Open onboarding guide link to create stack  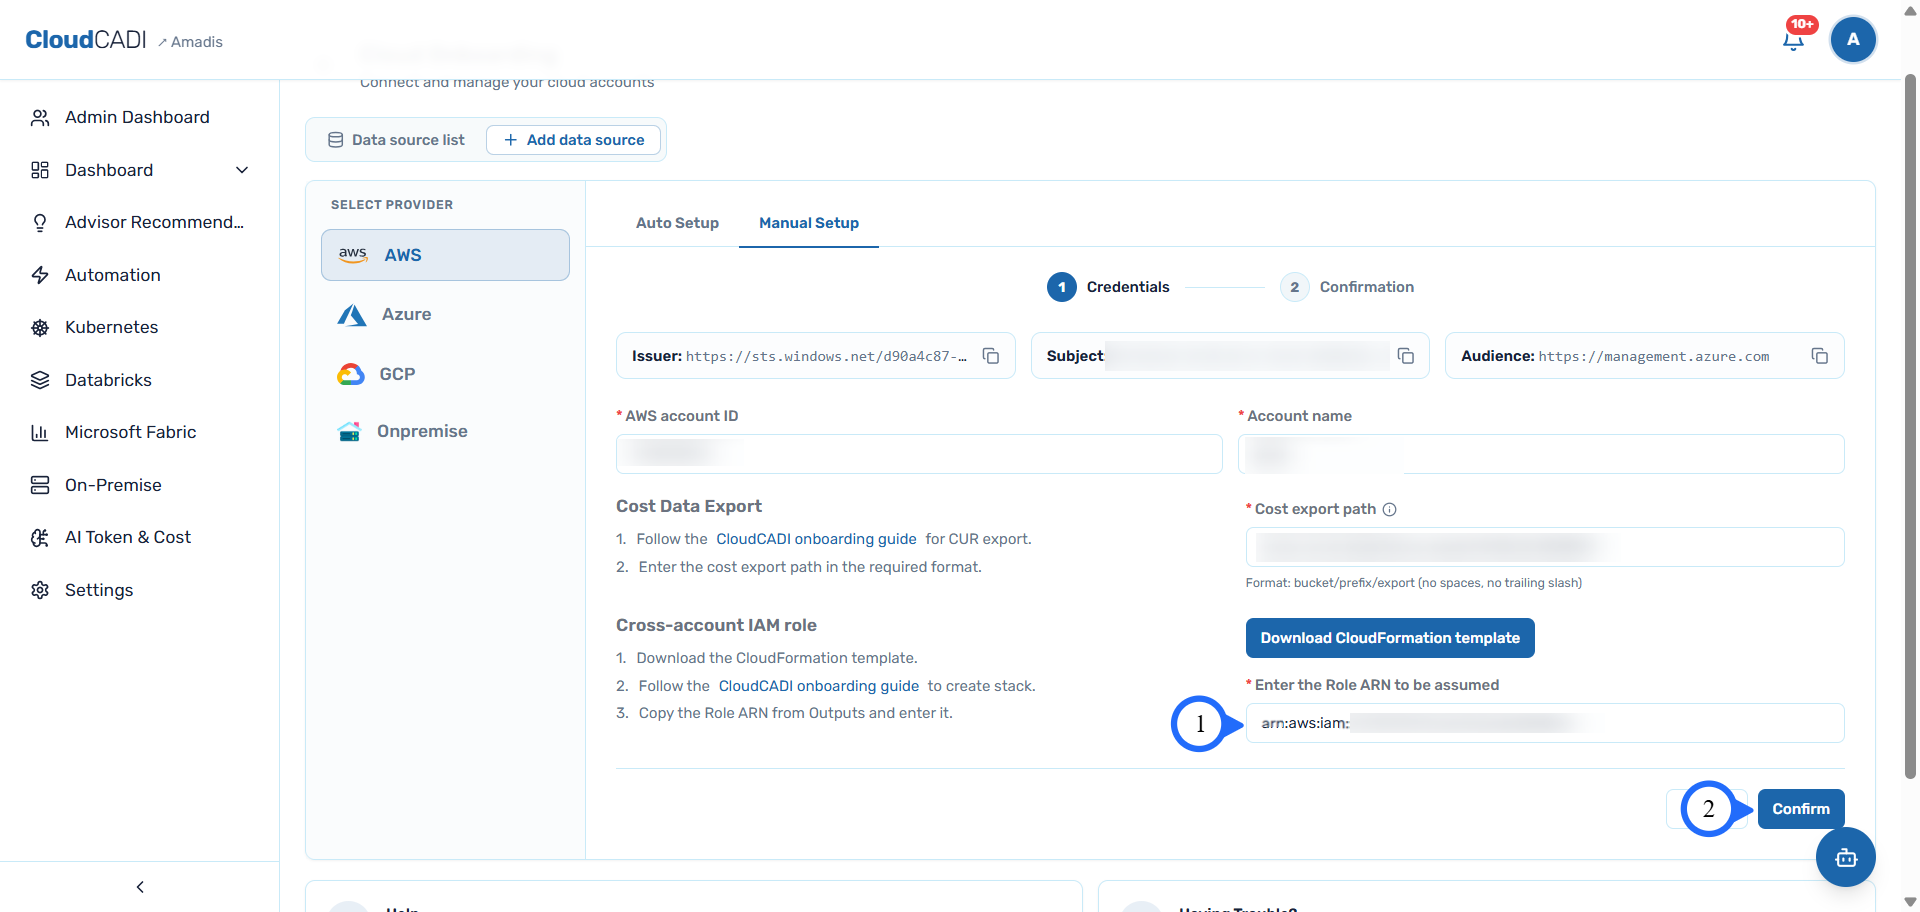coord(819,686)
